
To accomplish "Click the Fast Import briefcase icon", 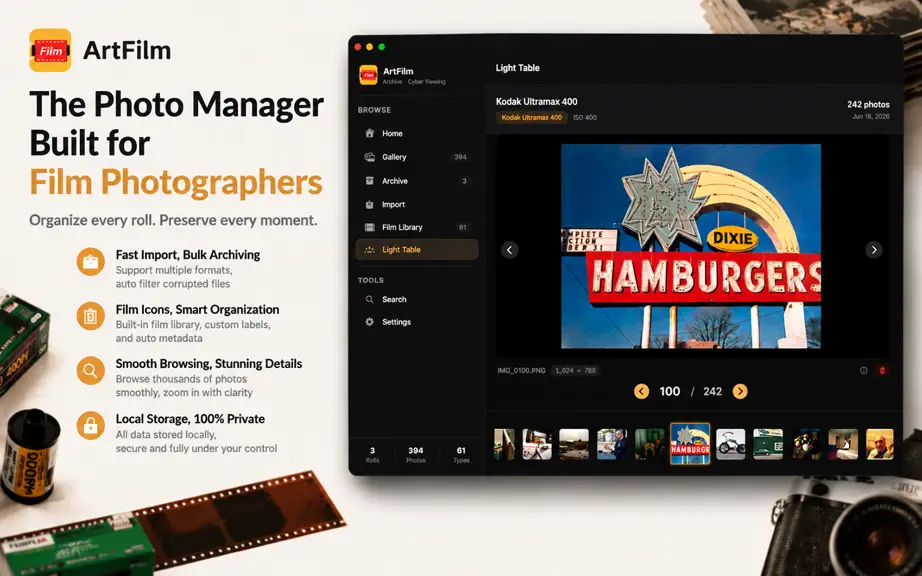I will 91,262.
